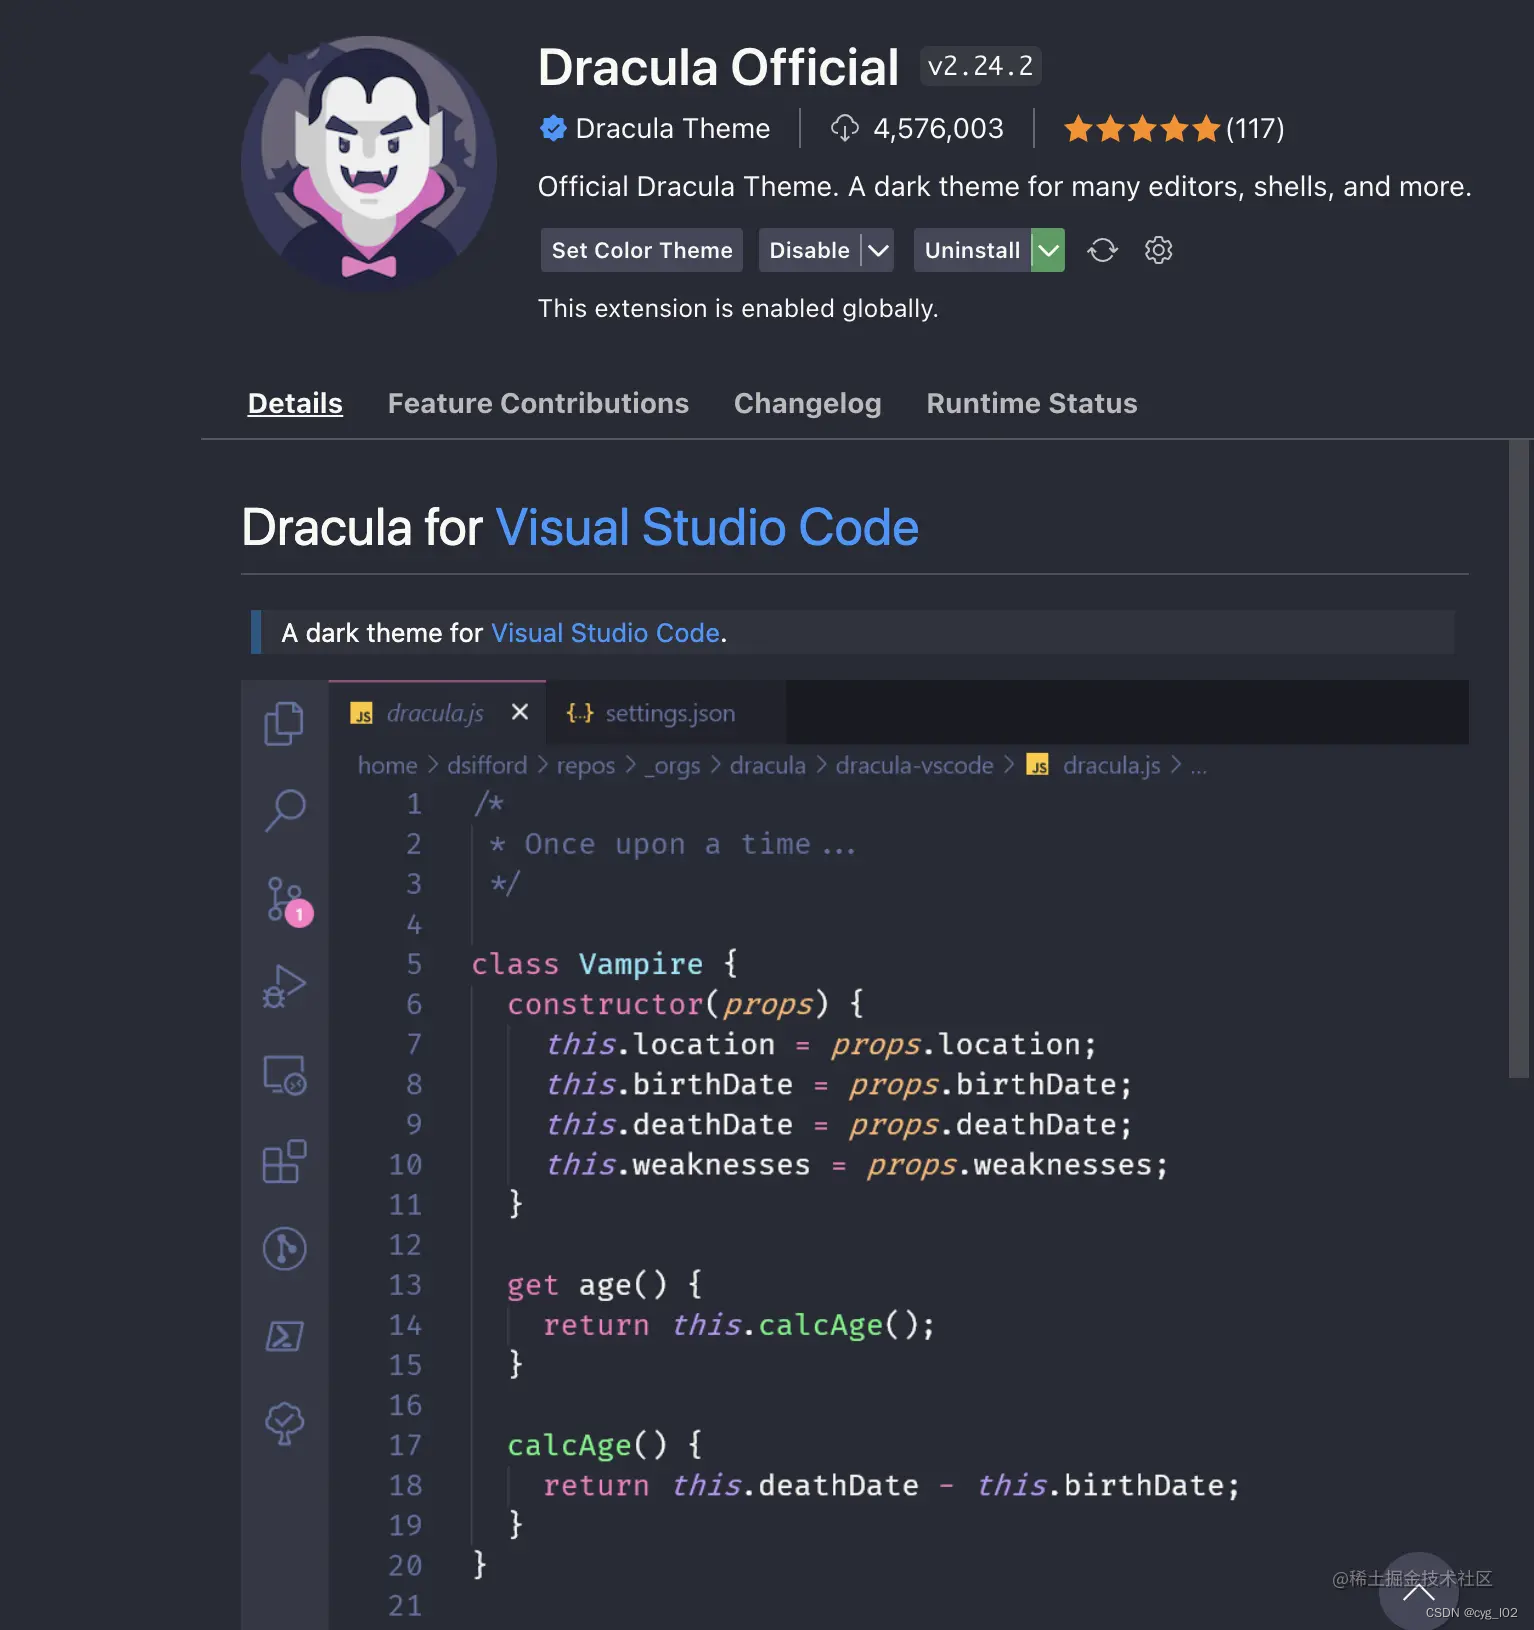
Task: Click the five-star rating stars
Action: click(x=1142, y=128)
